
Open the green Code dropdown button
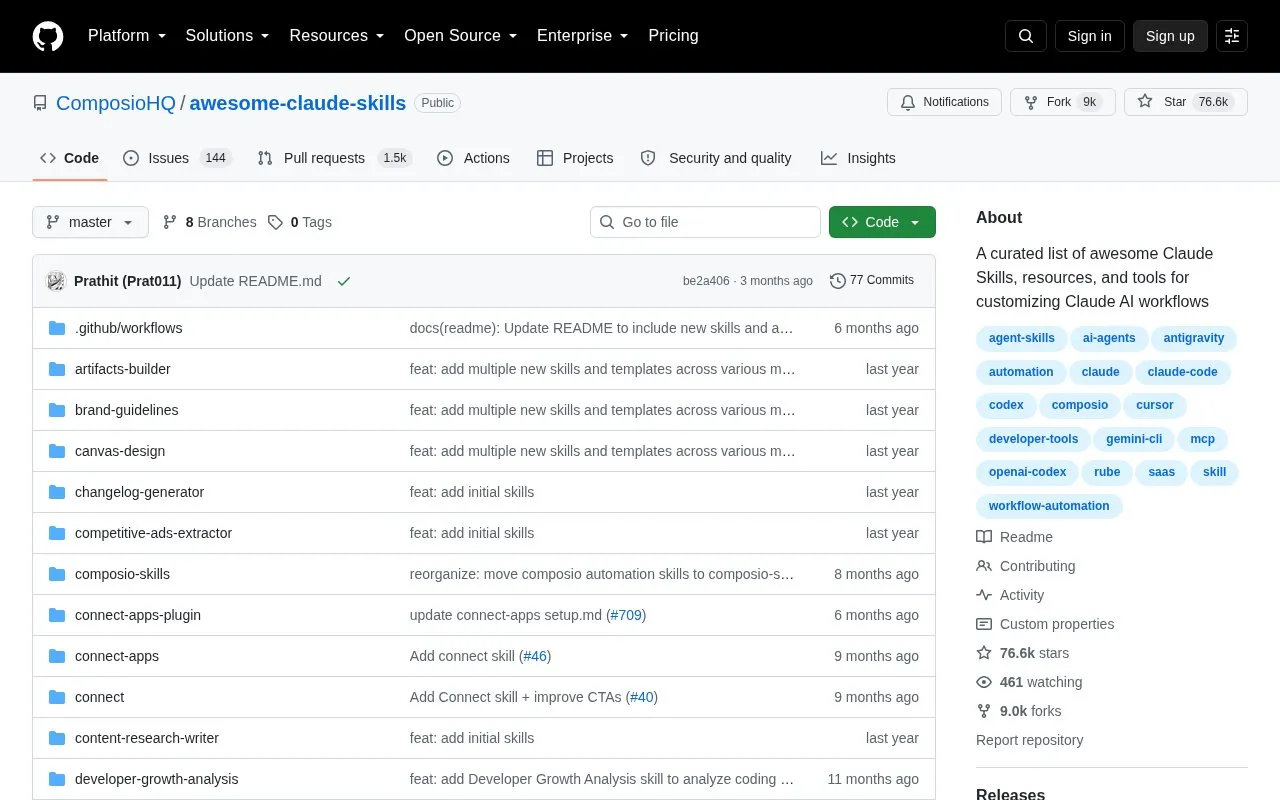click(882, 222)
